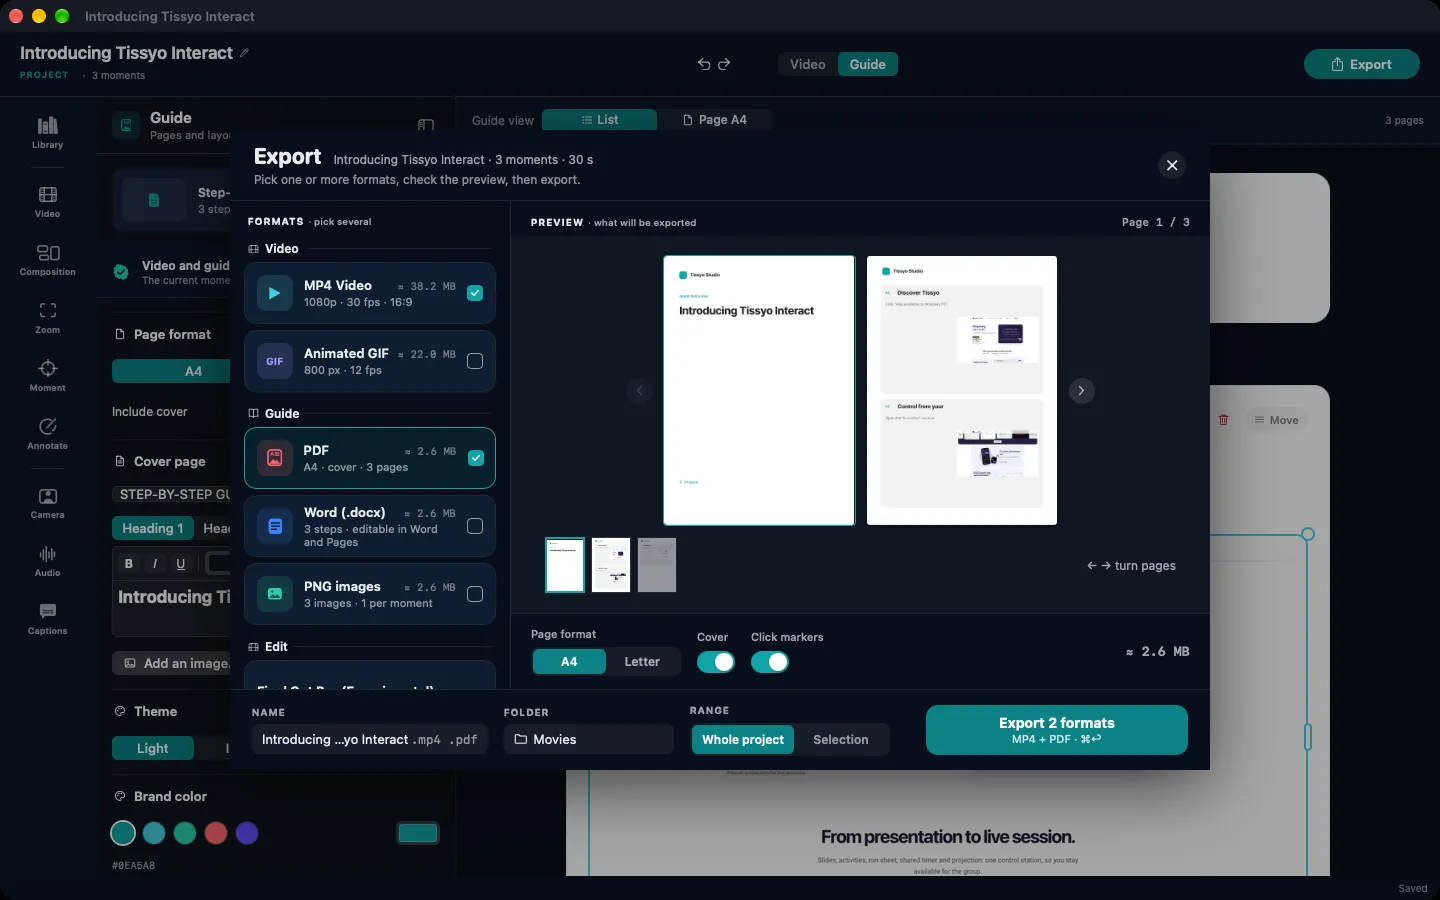This screenshot has height=900, width=1440.
Task: Select the Zoom tool in sidebar
Action: [x=47, y=318]
